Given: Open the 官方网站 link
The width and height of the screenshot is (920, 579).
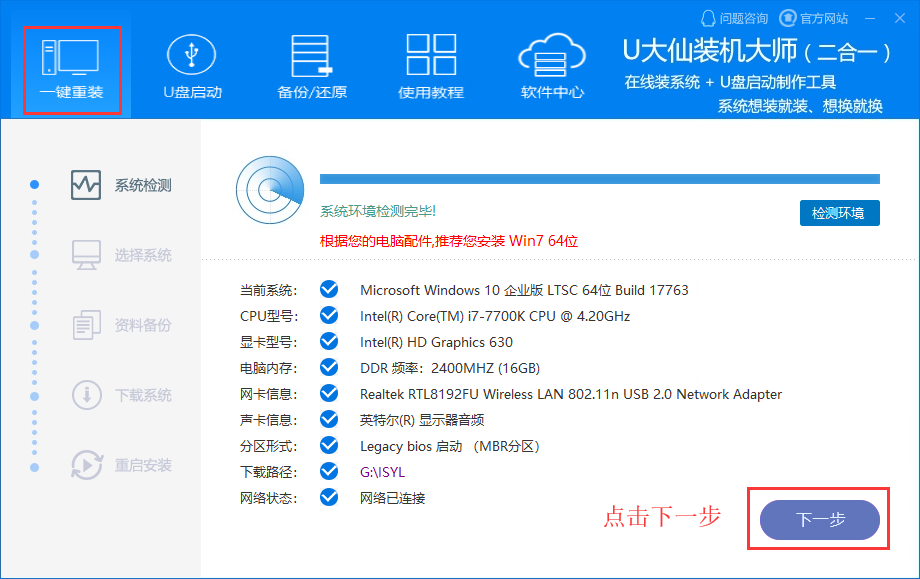Looking at the screenshot, I should (813, 18).
